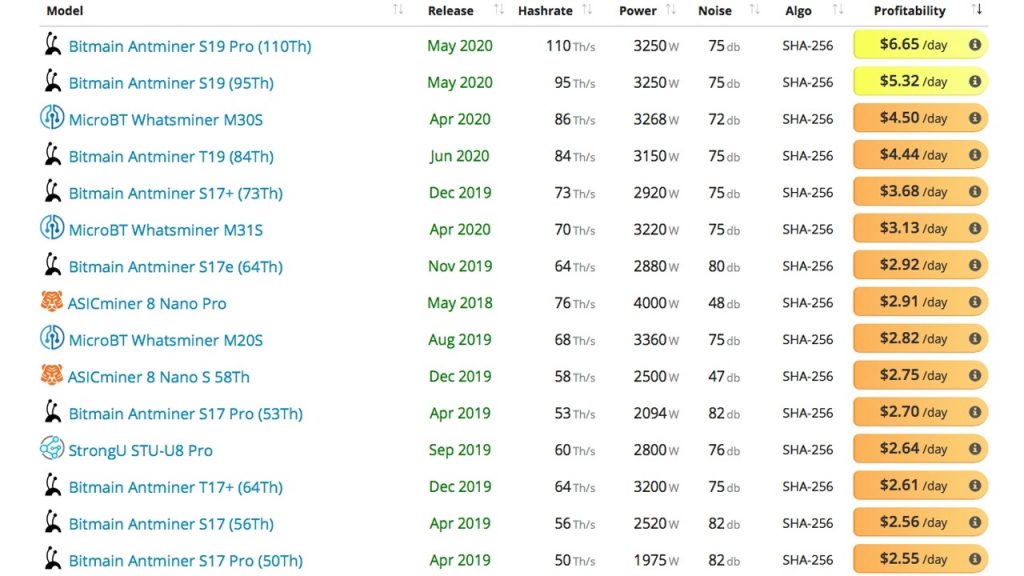
Task: Click StrongU logo beside STU-U8 Pro
Action: (x=52, y=449)
